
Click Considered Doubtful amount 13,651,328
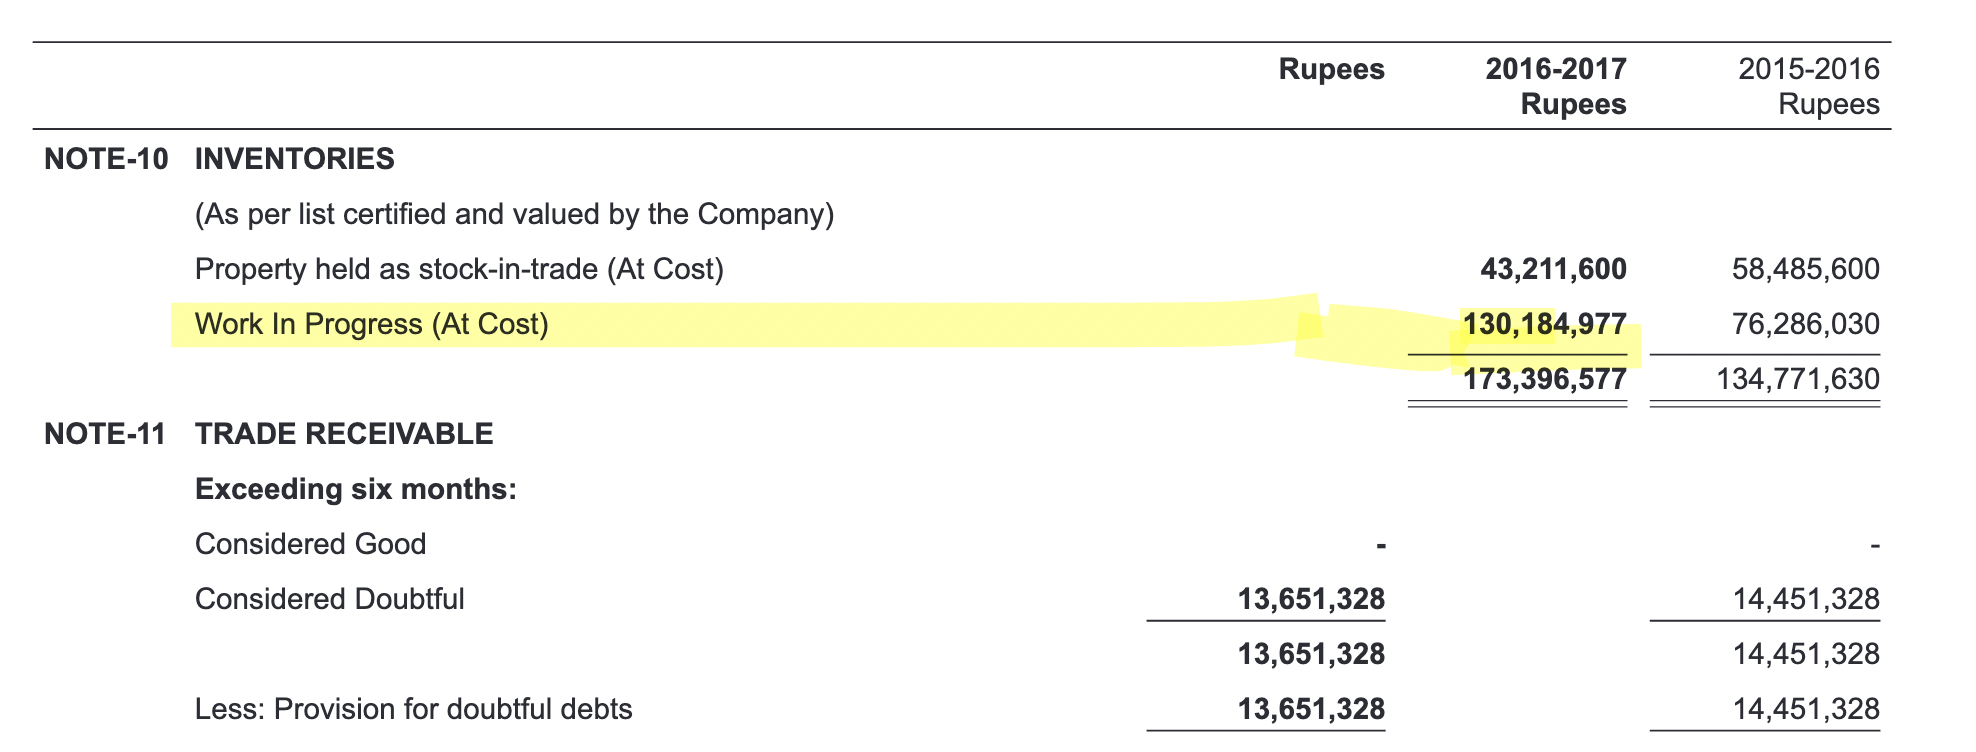point(1311,599)
